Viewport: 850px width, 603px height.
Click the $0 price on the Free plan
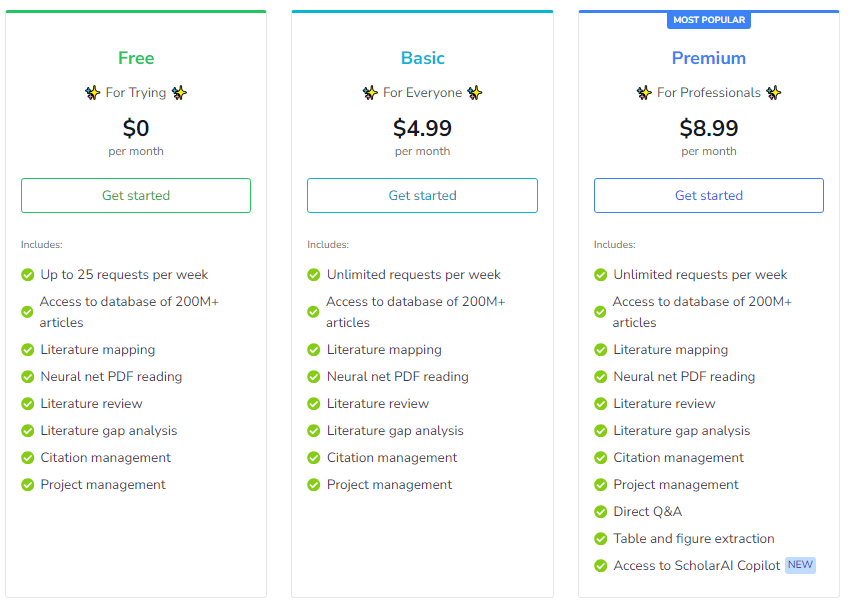click(x=136, y=128)
